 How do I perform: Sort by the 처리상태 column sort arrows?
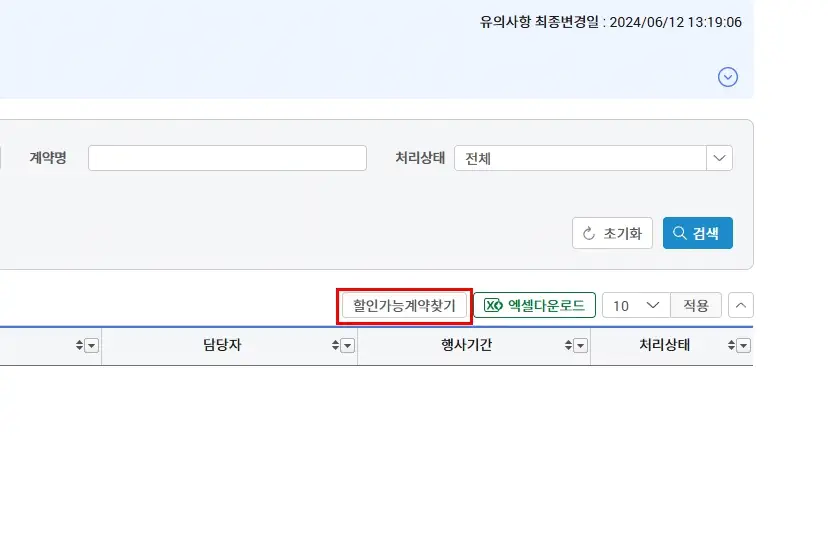coord(731,346)
